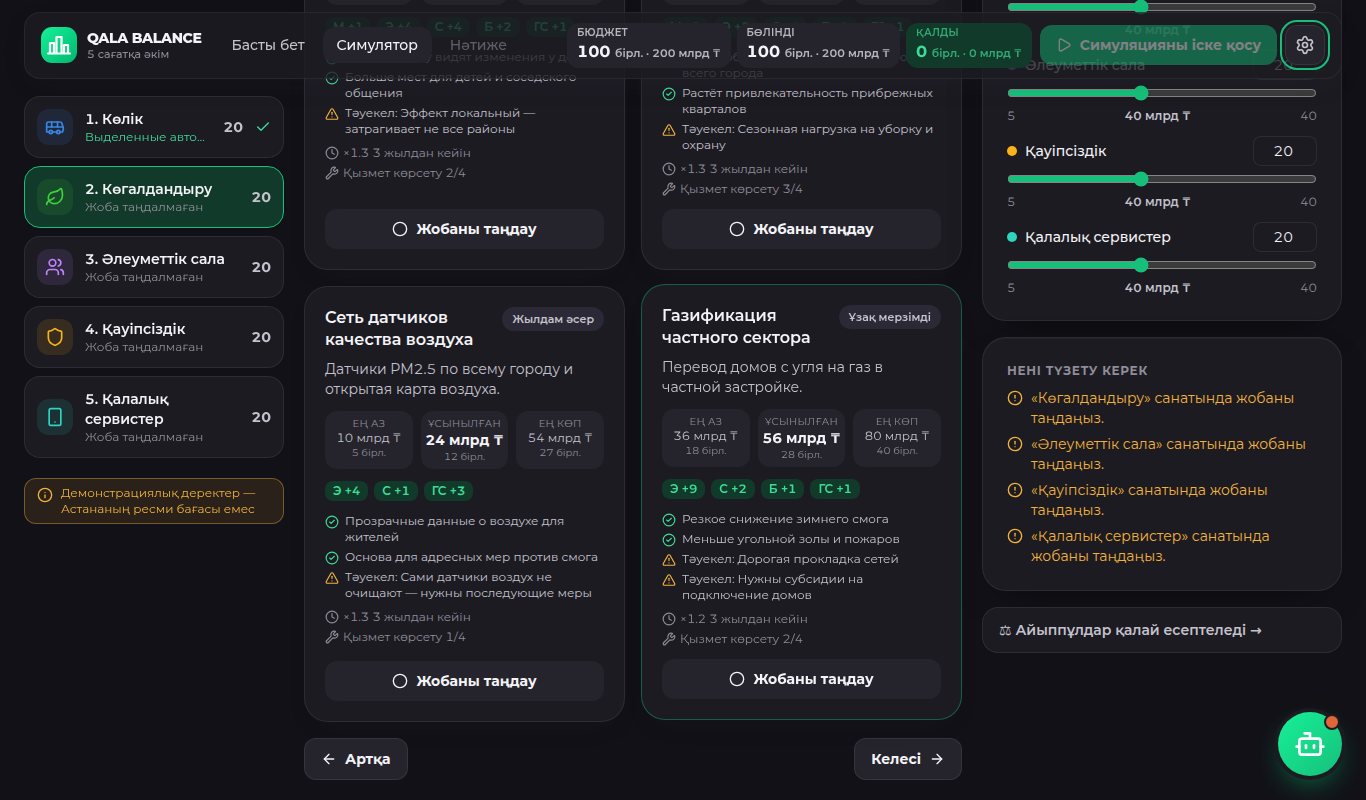Click the risk triangle near Дорогая прокладка сетей
This screenshot has height=800, width=1366.
pos(669,559)
